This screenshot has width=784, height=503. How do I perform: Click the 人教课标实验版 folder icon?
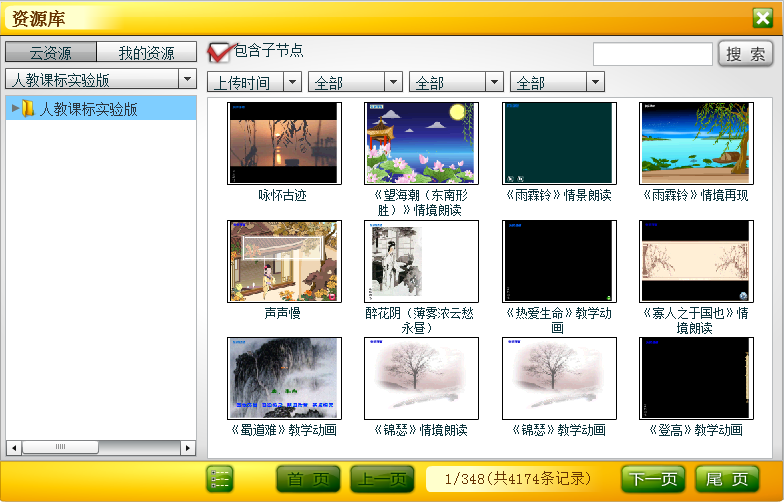coord(28,108)
